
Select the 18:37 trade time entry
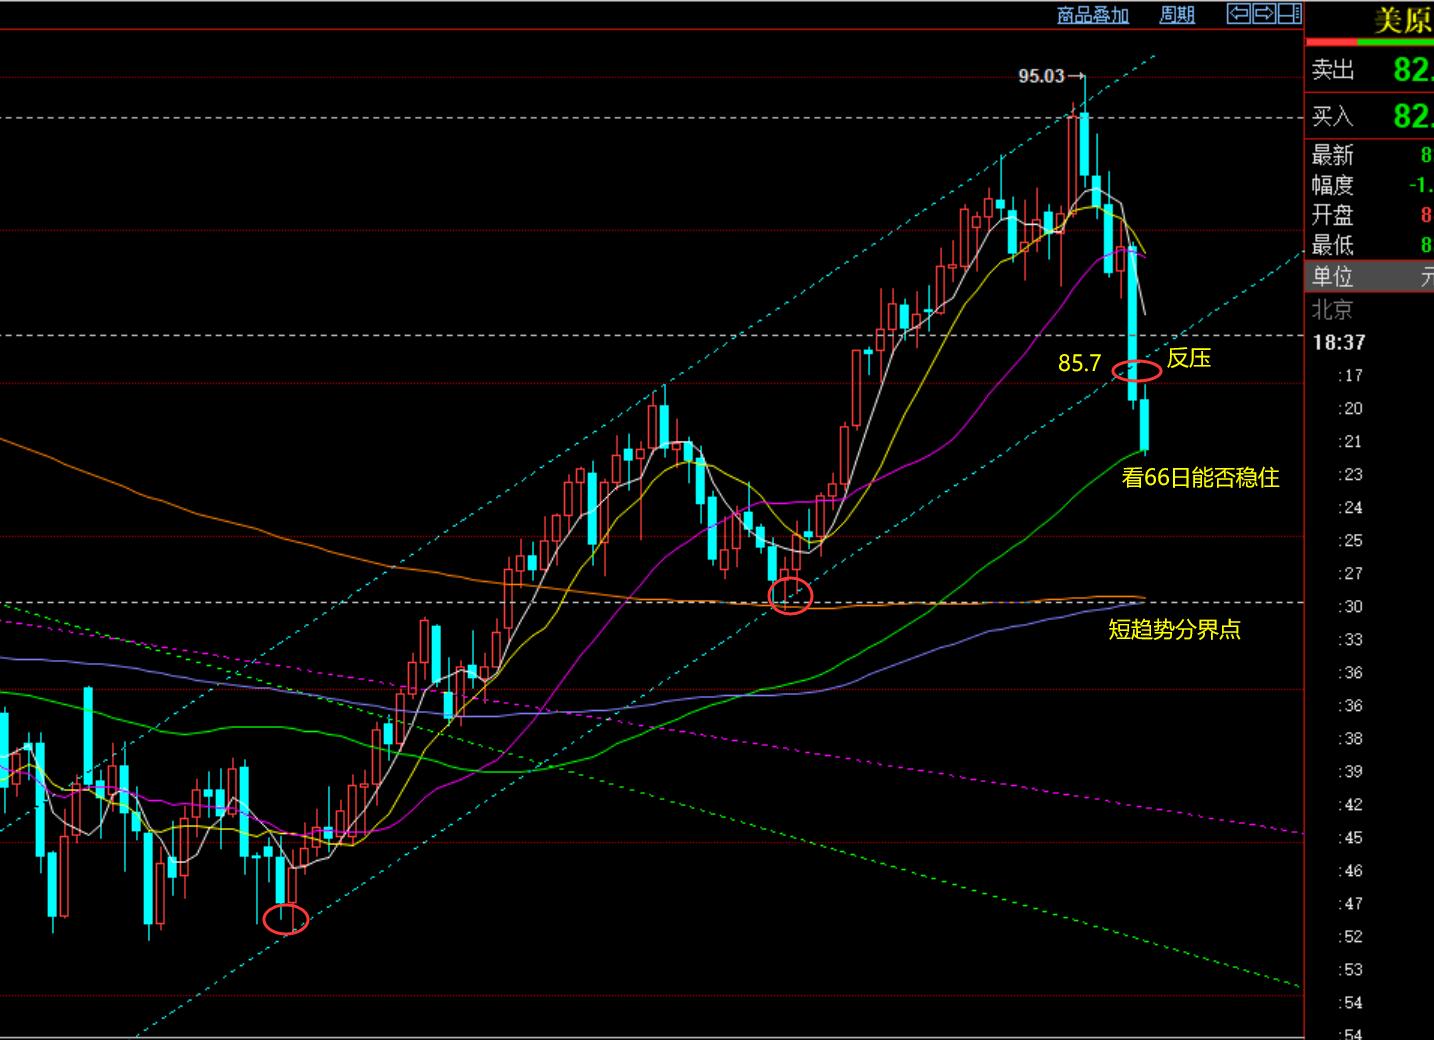coord(1338,343)
